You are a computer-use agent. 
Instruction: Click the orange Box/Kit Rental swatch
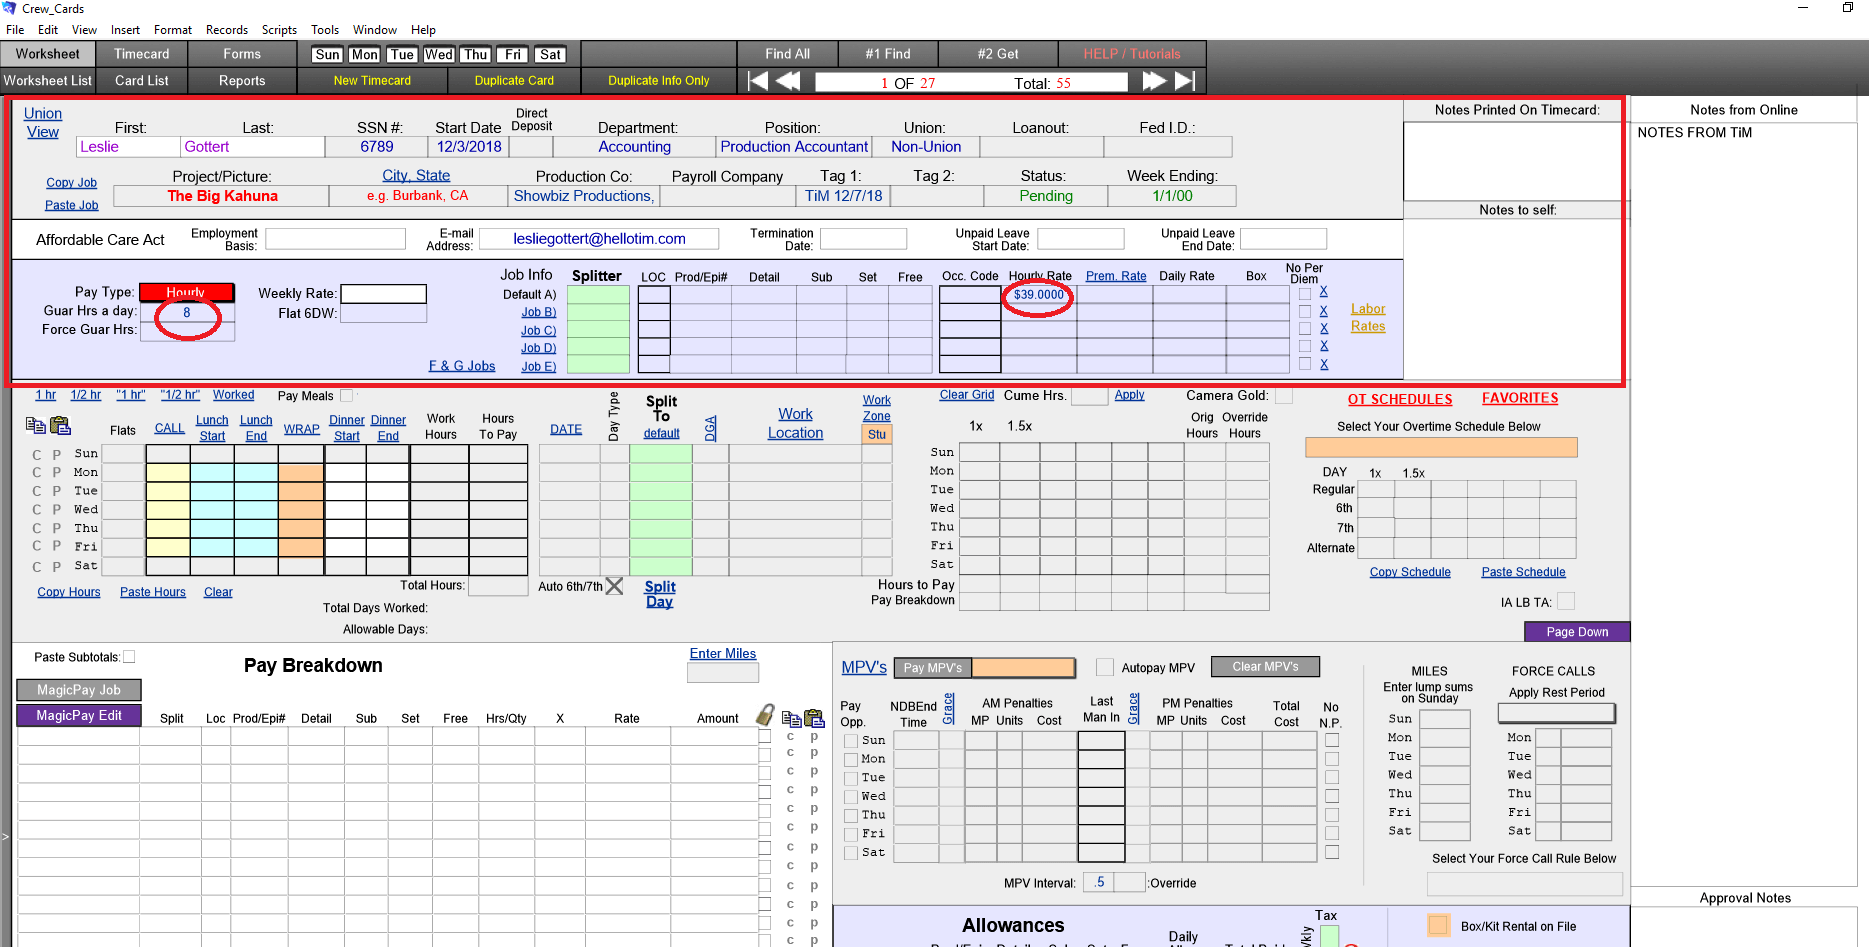pyautogui.click(x=1439, y=925)
